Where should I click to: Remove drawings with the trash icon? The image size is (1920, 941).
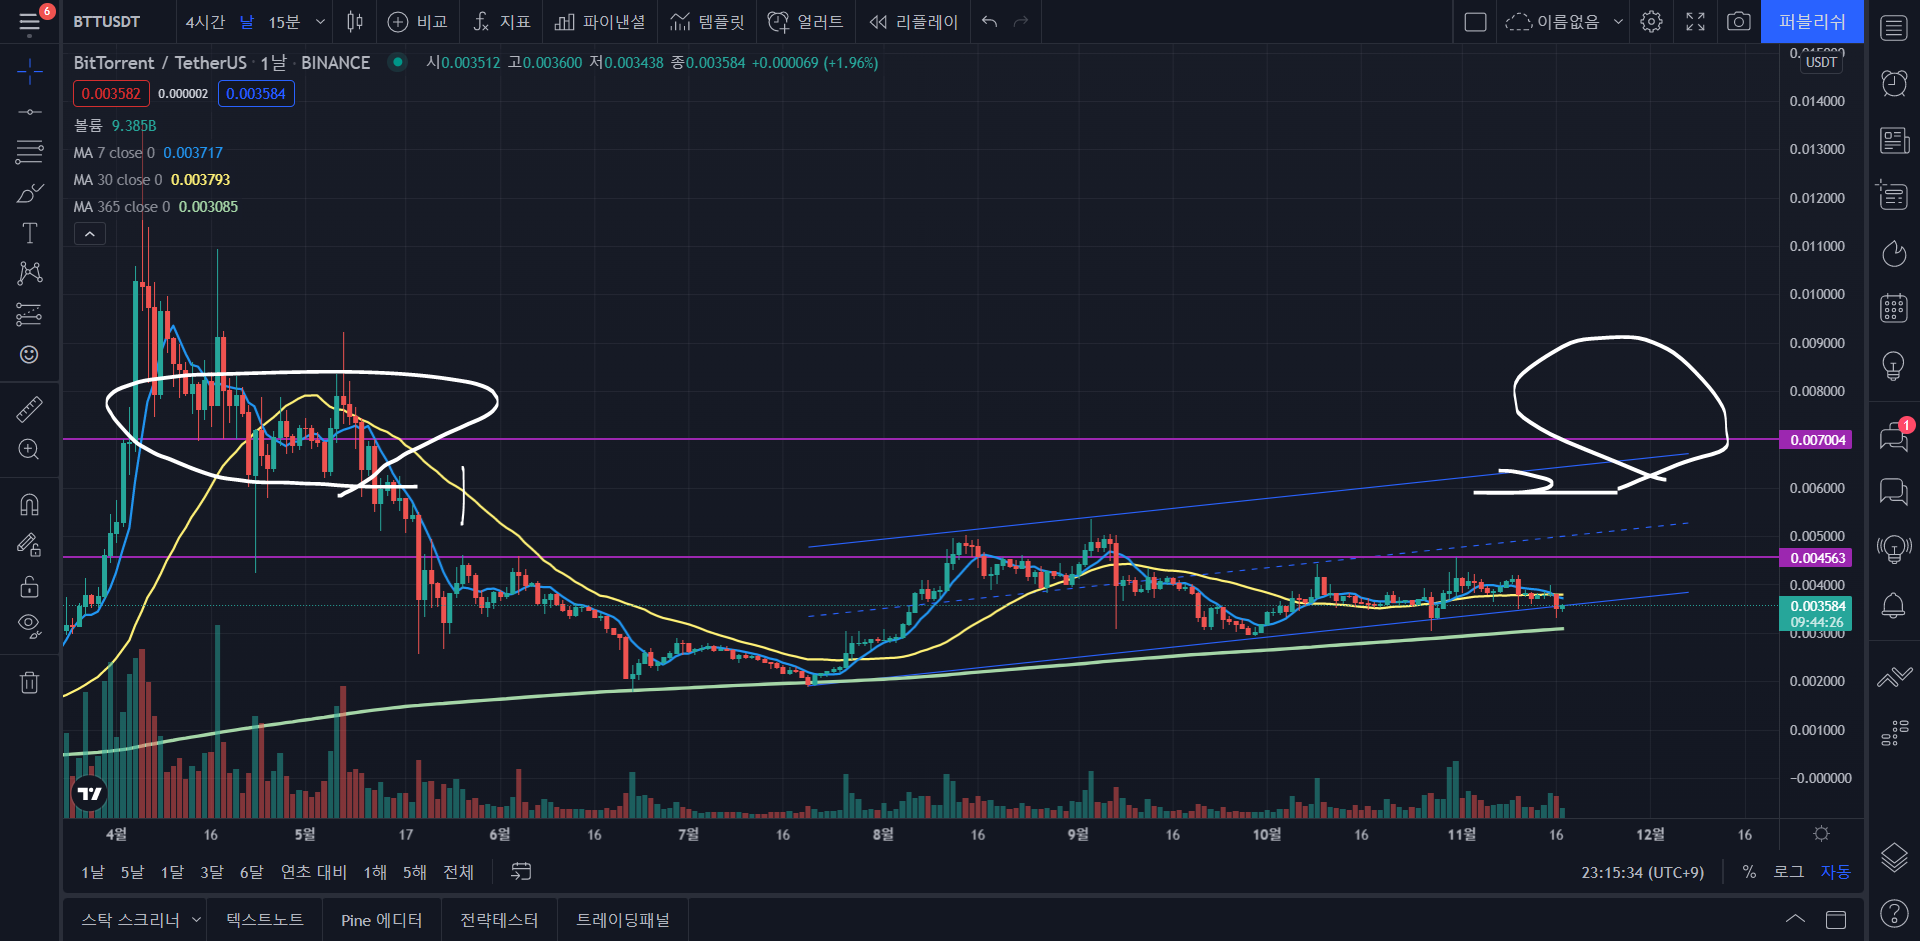(30, 682)
